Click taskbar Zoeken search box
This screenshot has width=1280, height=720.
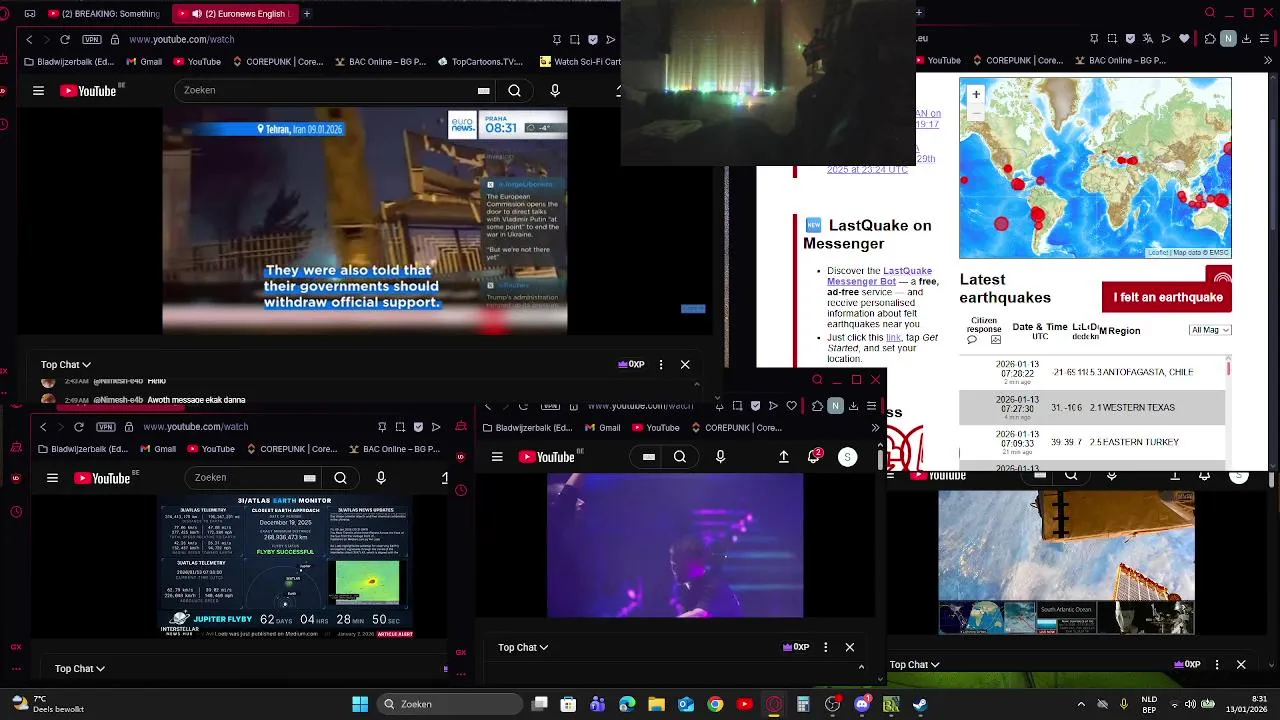coord(450,704)
